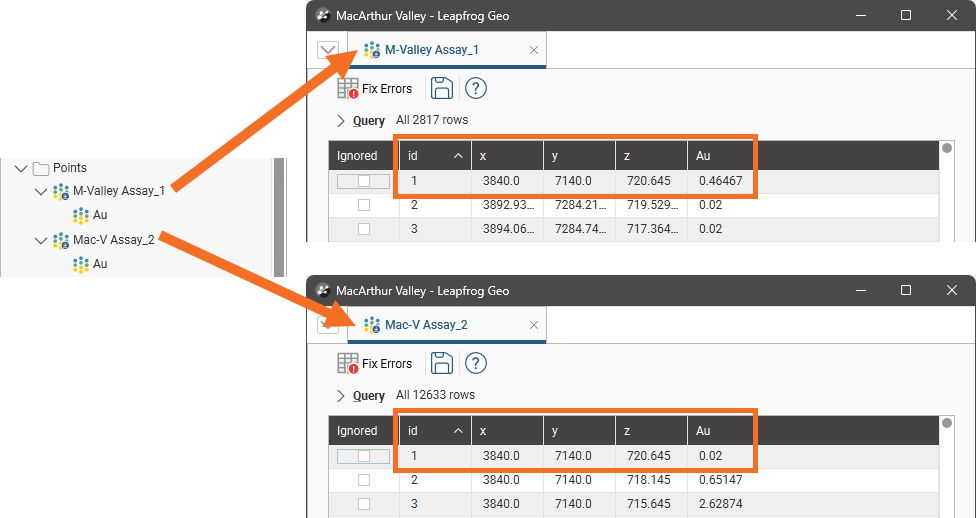This screenshot has width=976, height=518.
Task: Open help in Mac-V Assay_2 window
Action: click(476, 364)
